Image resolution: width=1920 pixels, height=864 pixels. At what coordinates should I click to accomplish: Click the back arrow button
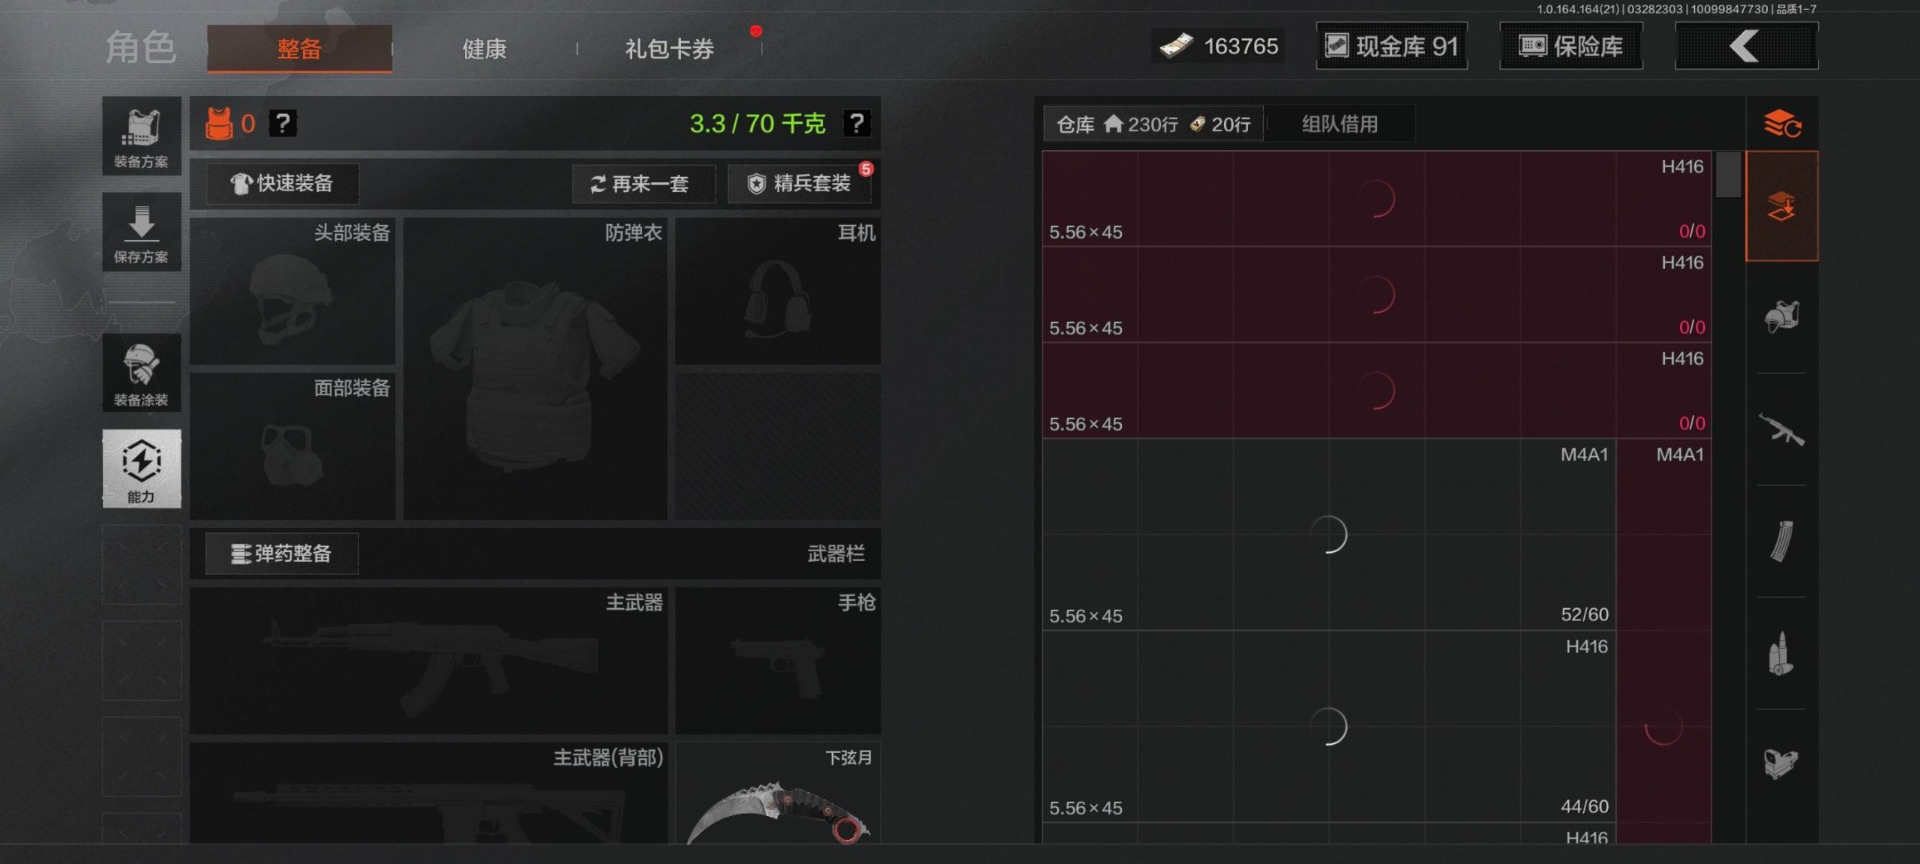[x=1746, y=46]
